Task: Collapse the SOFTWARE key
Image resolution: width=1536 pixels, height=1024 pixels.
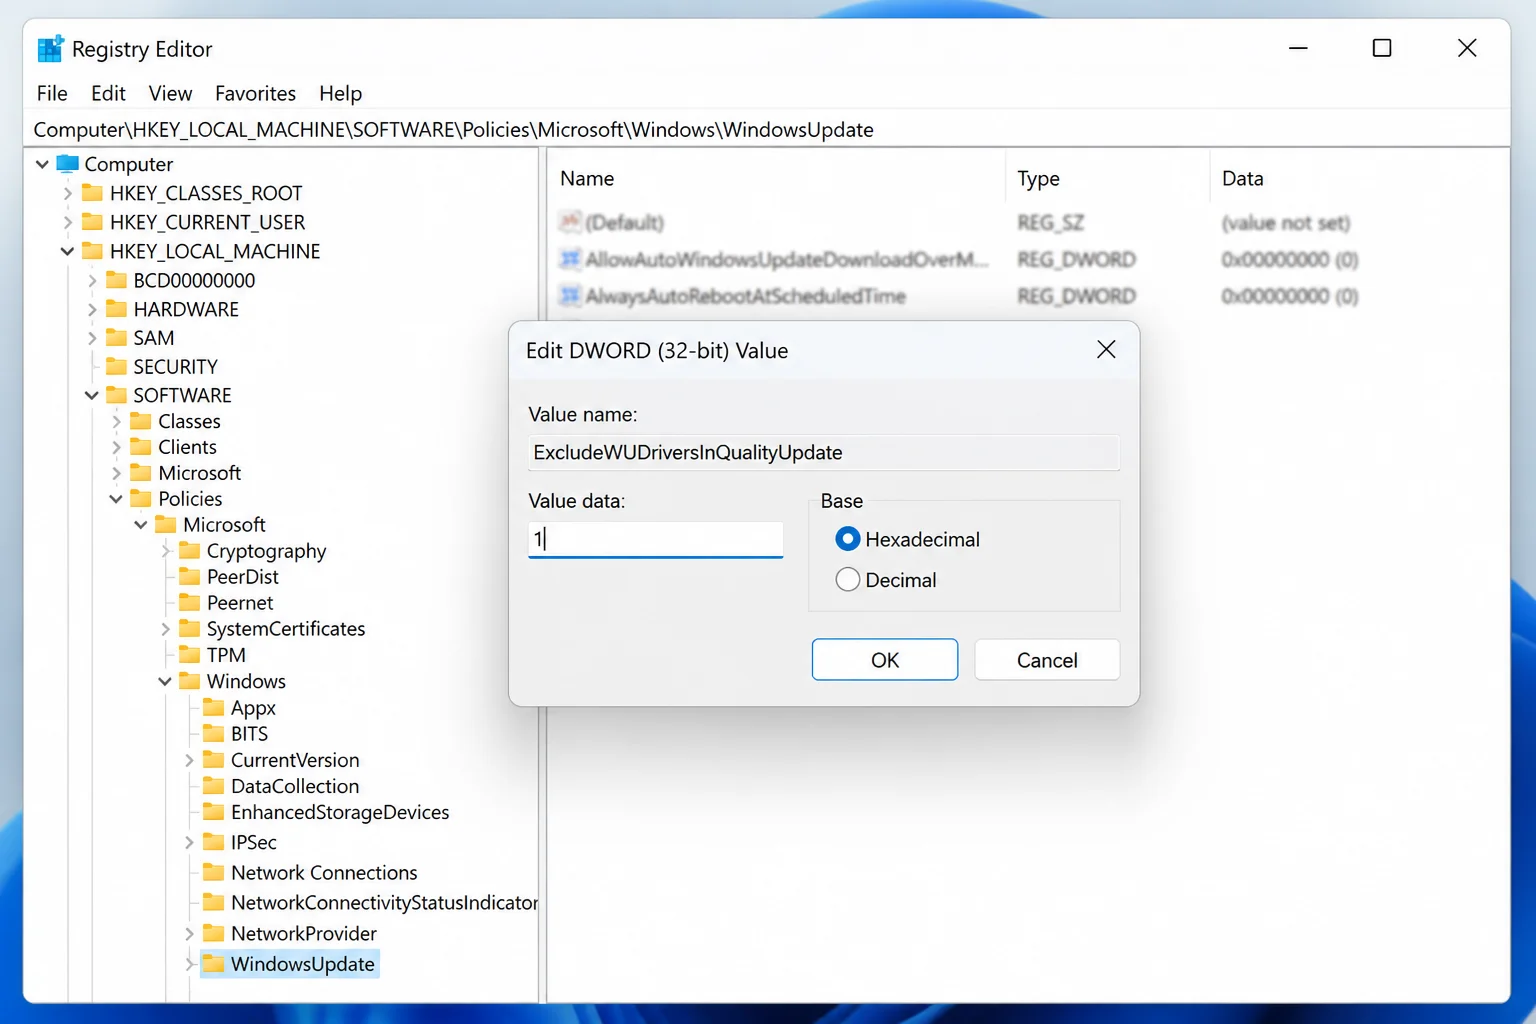Action: [x=92, y=395]
